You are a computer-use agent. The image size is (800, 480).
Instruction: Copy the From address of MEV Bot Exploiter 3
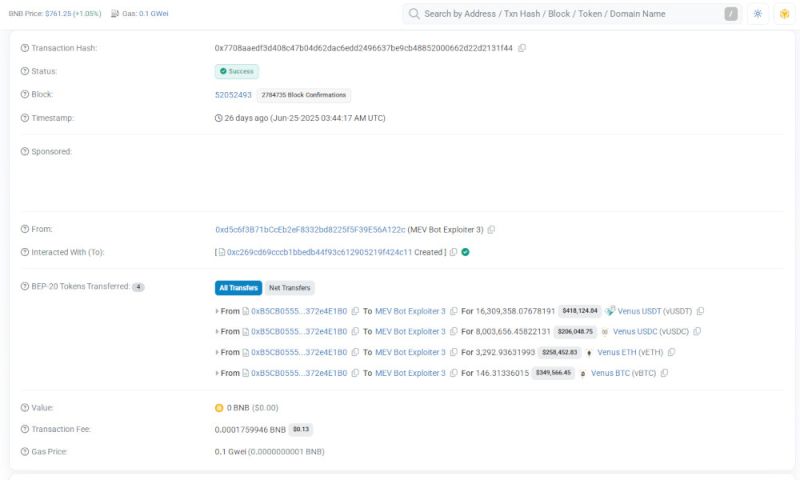click(491, 230)
